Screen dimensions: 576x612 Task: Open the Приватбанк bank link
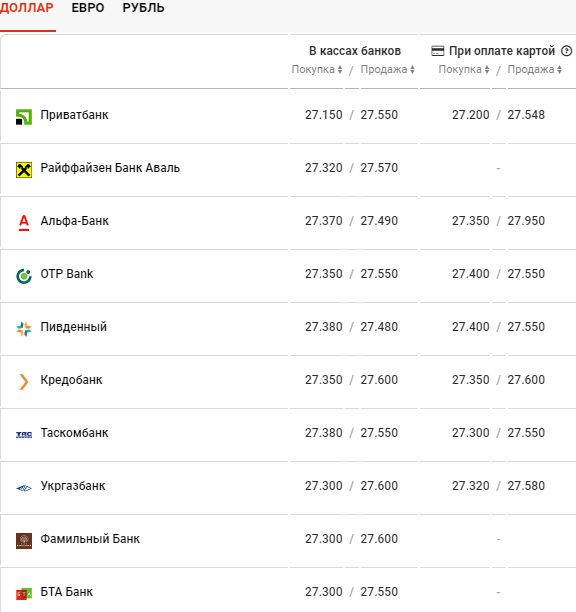[75, 115]
